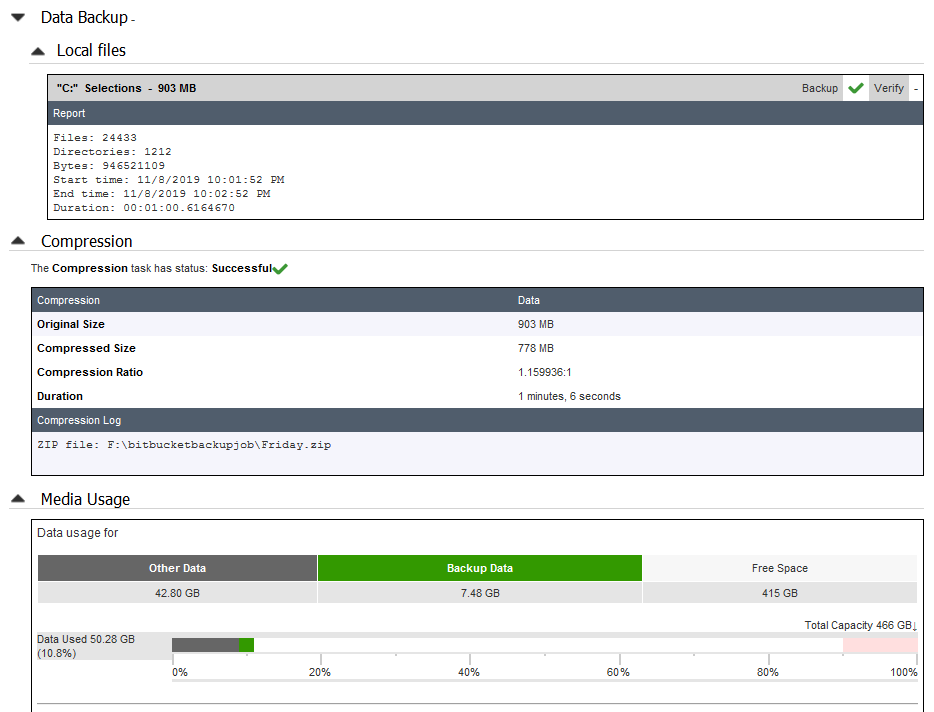934x712 pixels.
Task: Click the pink zone of usage bar
Action: (880, 645)
